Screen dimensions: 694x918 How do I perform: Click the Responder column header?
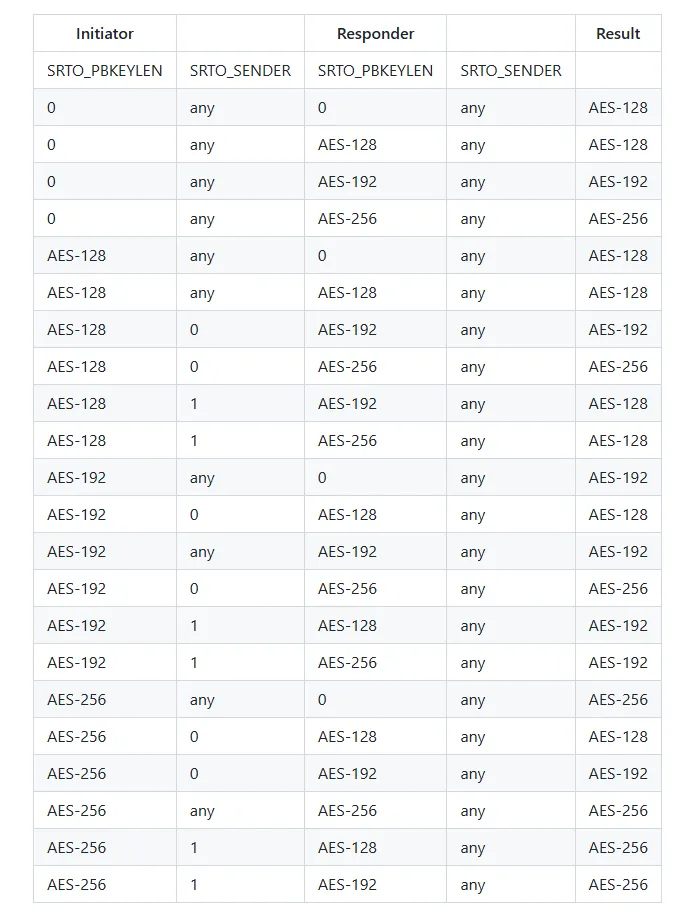[x=375, y=34]
